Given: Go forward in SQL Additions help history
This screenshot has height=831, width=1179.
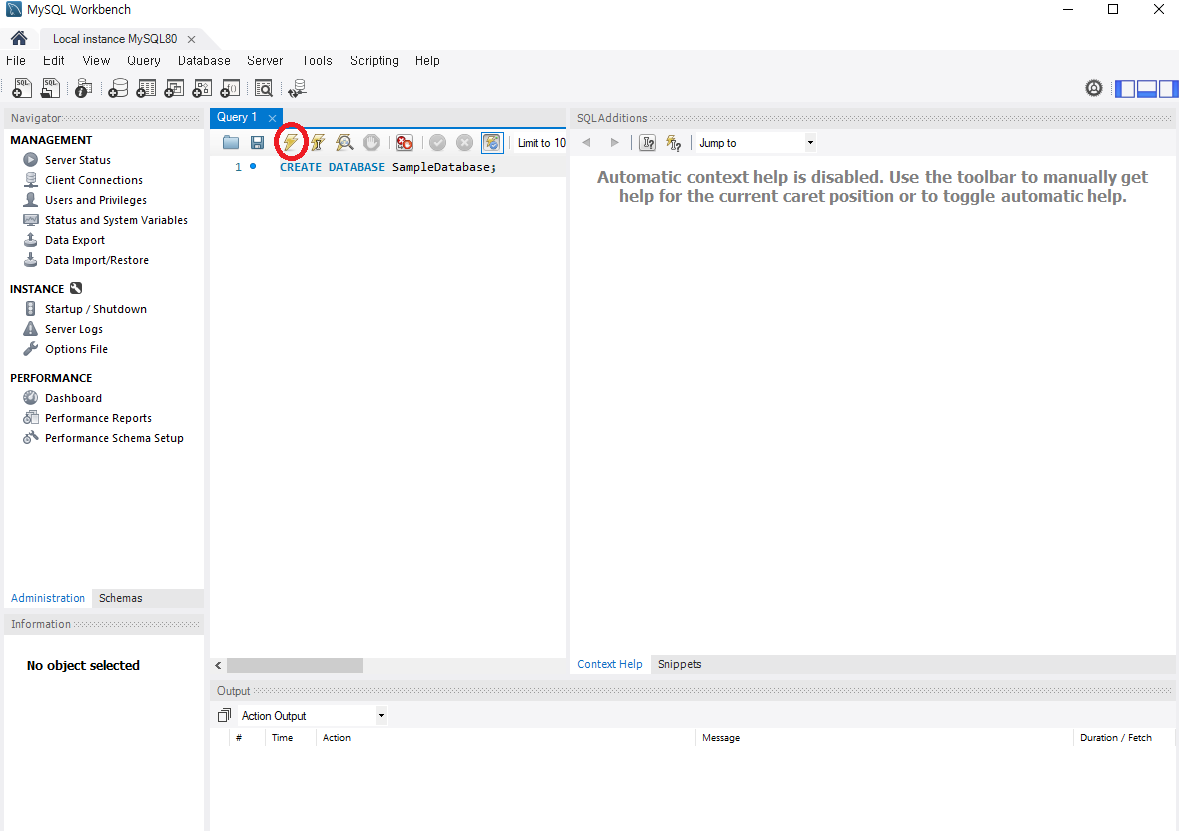Looking at the screenshot, I should [614, 142].
